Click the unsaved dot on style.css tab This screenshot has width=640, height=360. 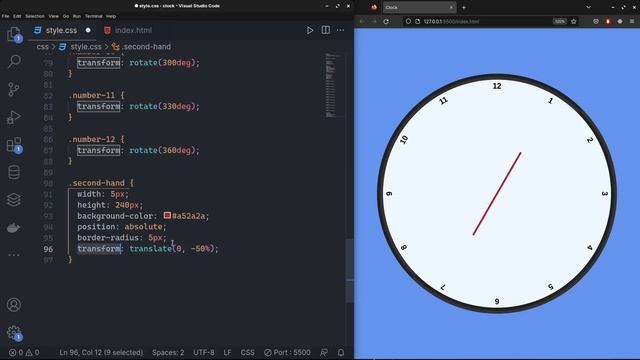[88, 30]
